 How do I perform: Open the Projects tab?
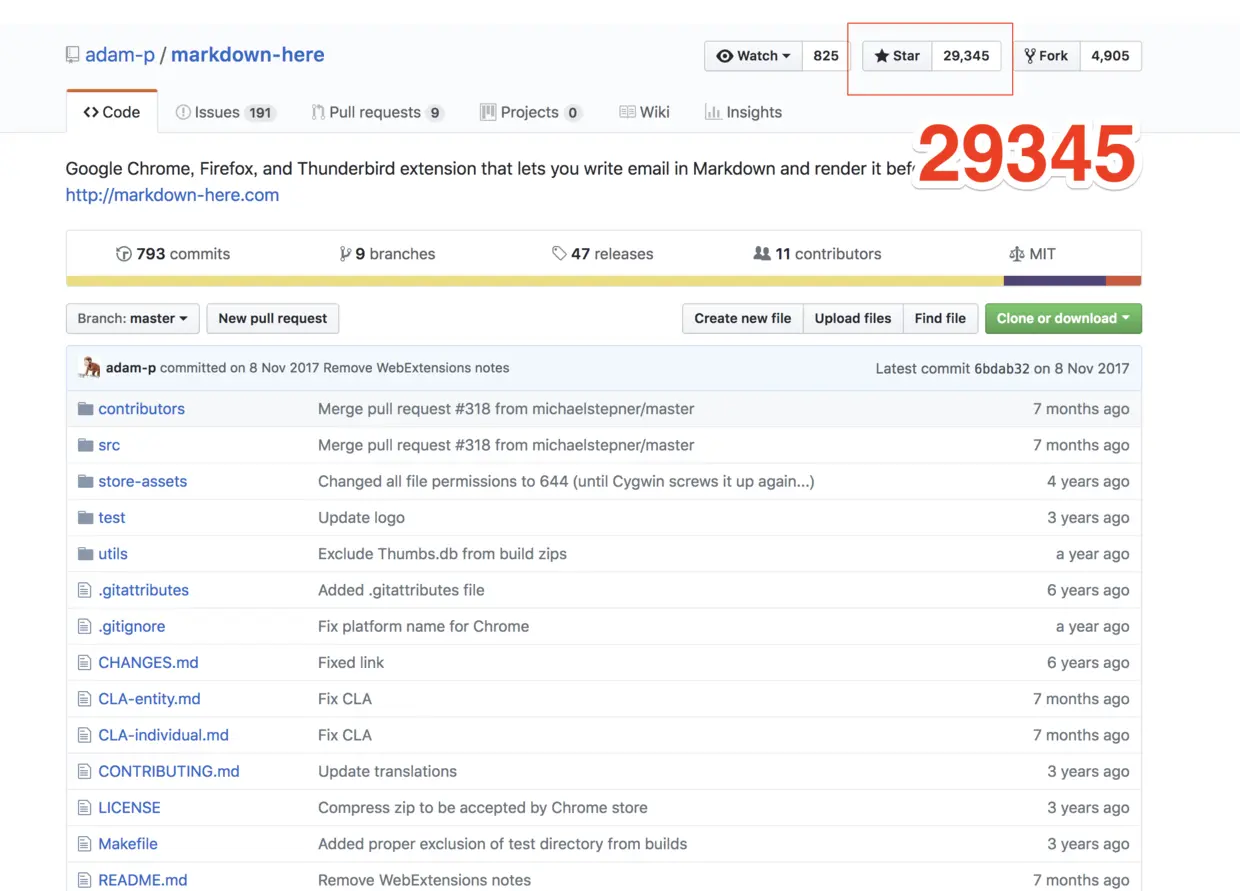pyautogui.click(x=530, y=112)
